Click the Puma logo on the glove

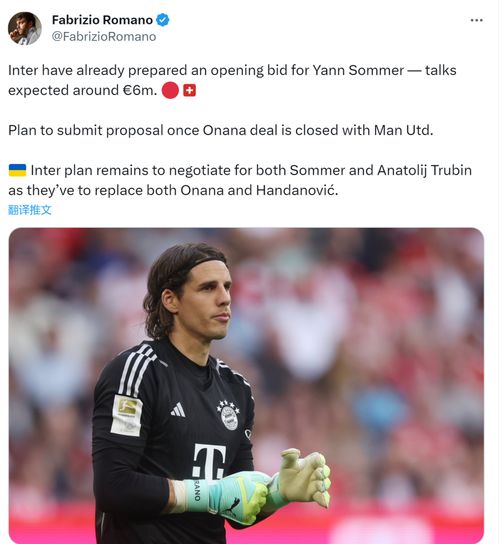pos(231,505)
